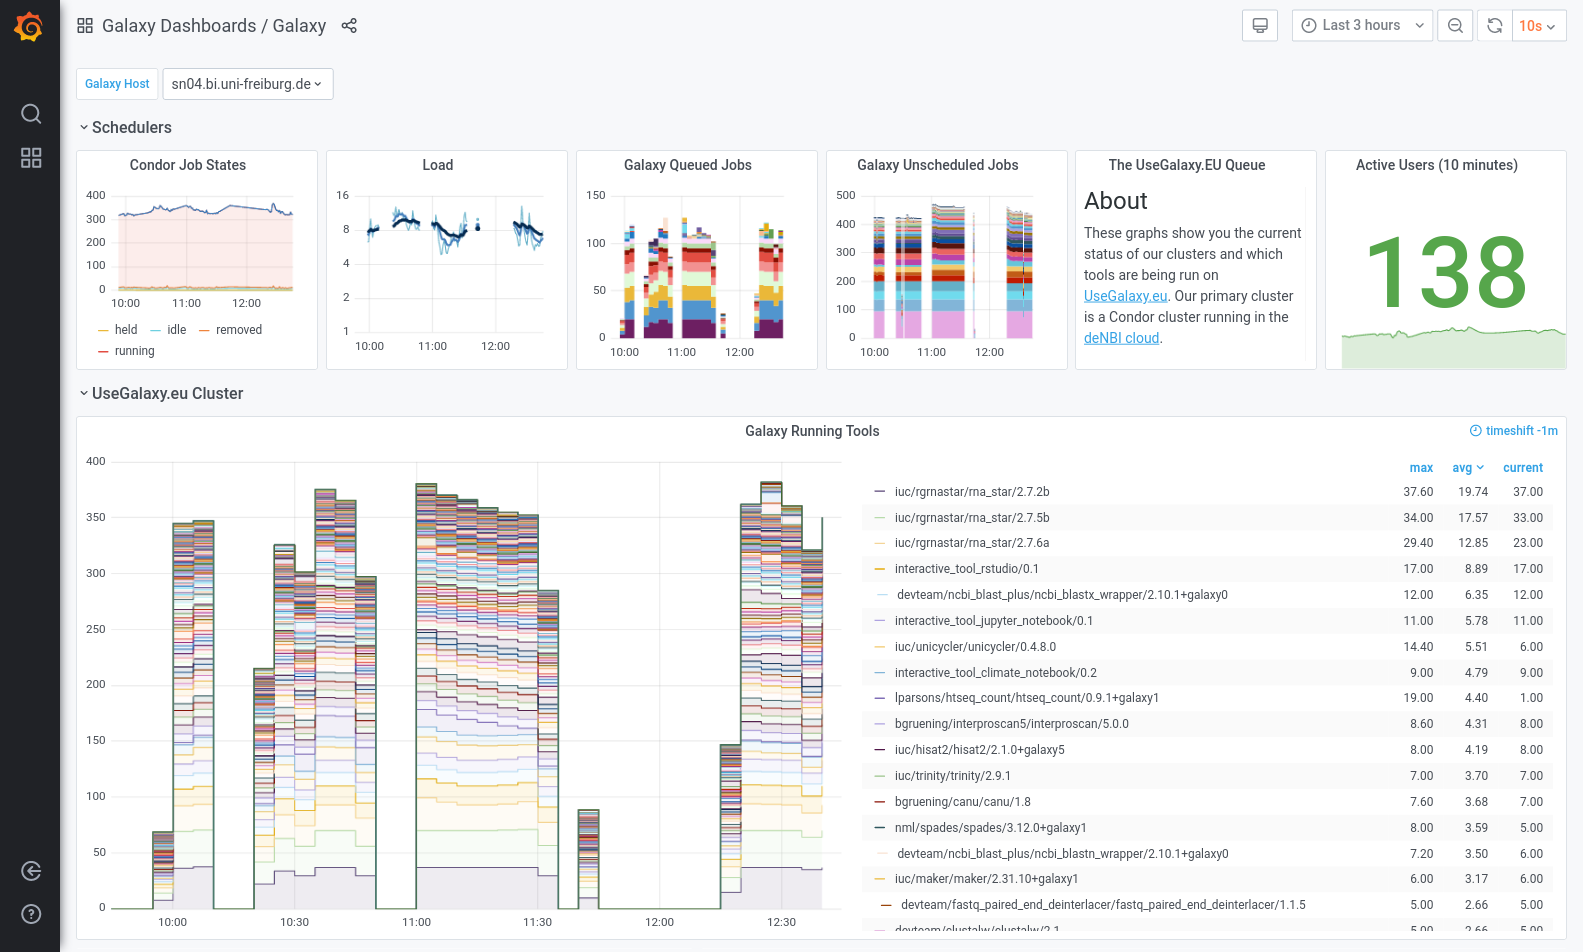Click ncbi_blastn_wrapper legend entry
1583x952 pixels.
coord(1063,854)
